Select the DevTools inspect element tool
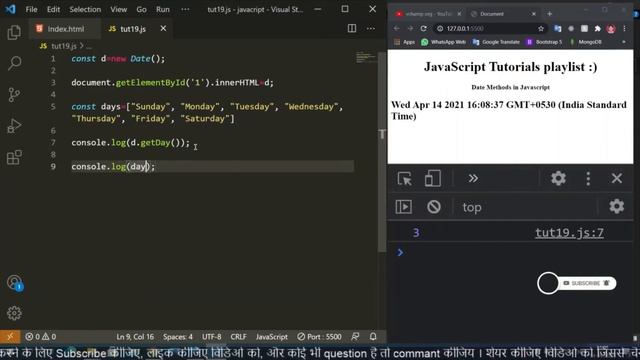The width and height of the screenshot is (640, 360). pos(404,178)
